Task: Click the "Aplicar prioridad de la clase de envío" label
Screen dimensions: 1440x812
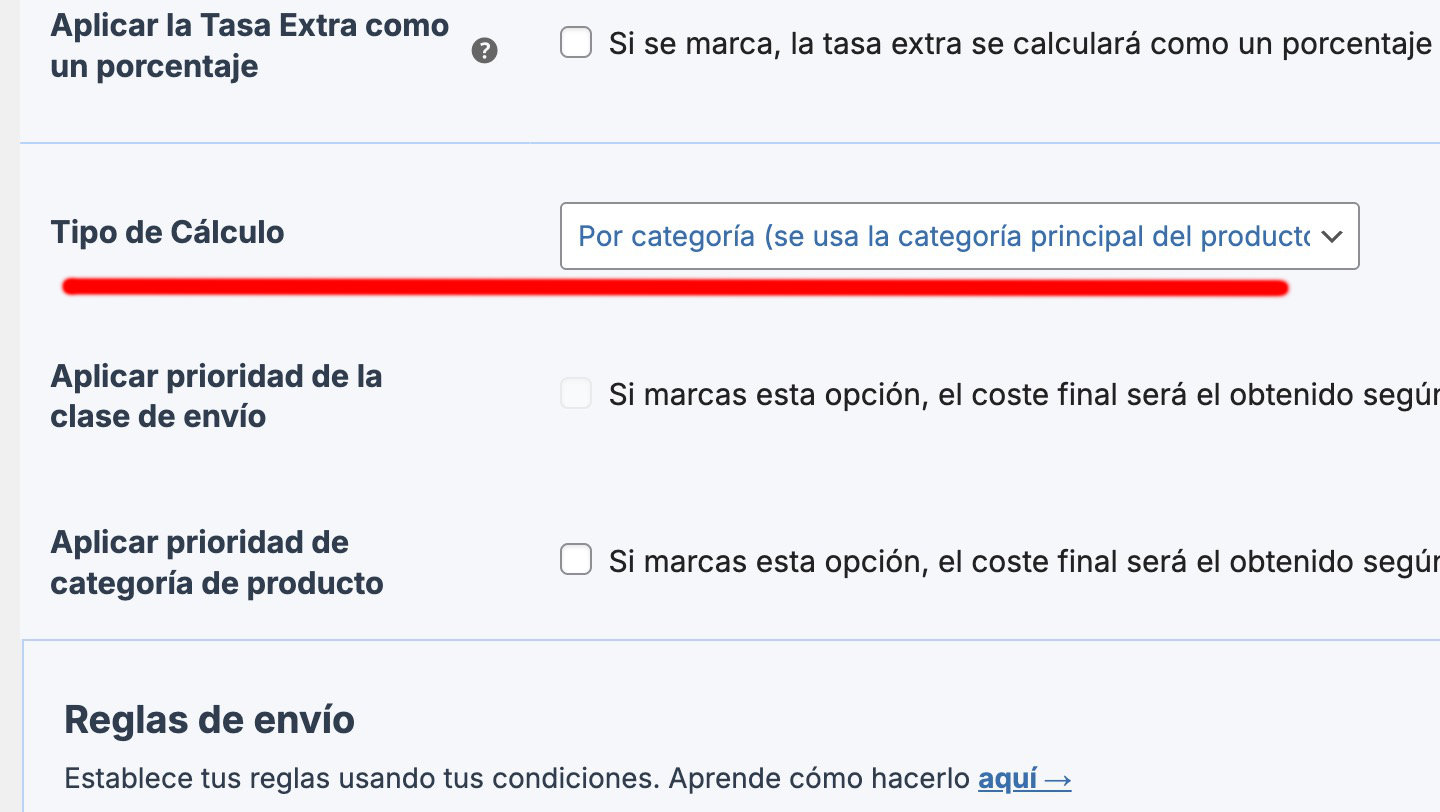Action: click(216, 396)
